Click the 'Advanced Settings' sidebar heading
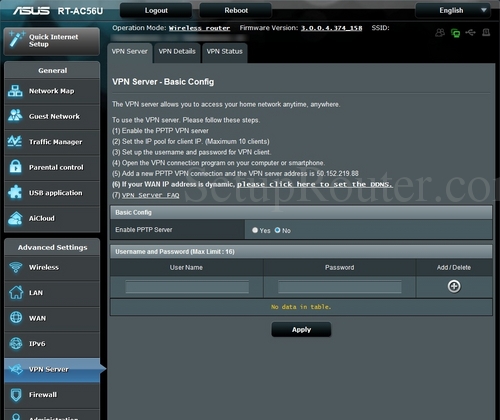This screenshot has width=500, height=420. (52, 247)
